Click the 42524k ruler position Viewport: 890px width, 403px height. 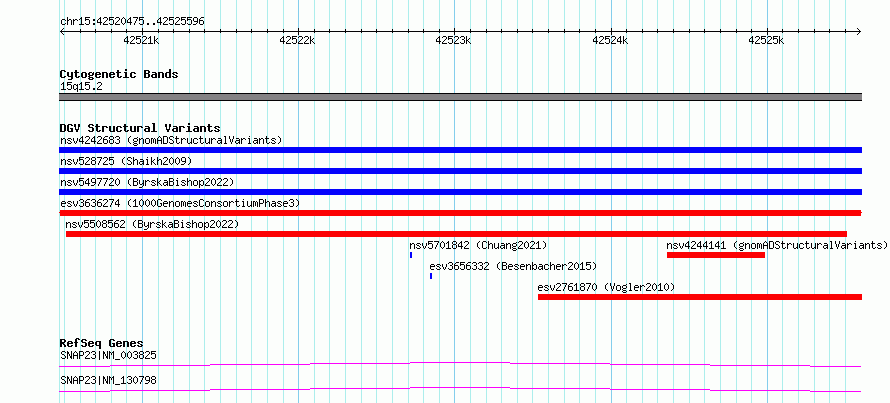[x=610, y=40]
